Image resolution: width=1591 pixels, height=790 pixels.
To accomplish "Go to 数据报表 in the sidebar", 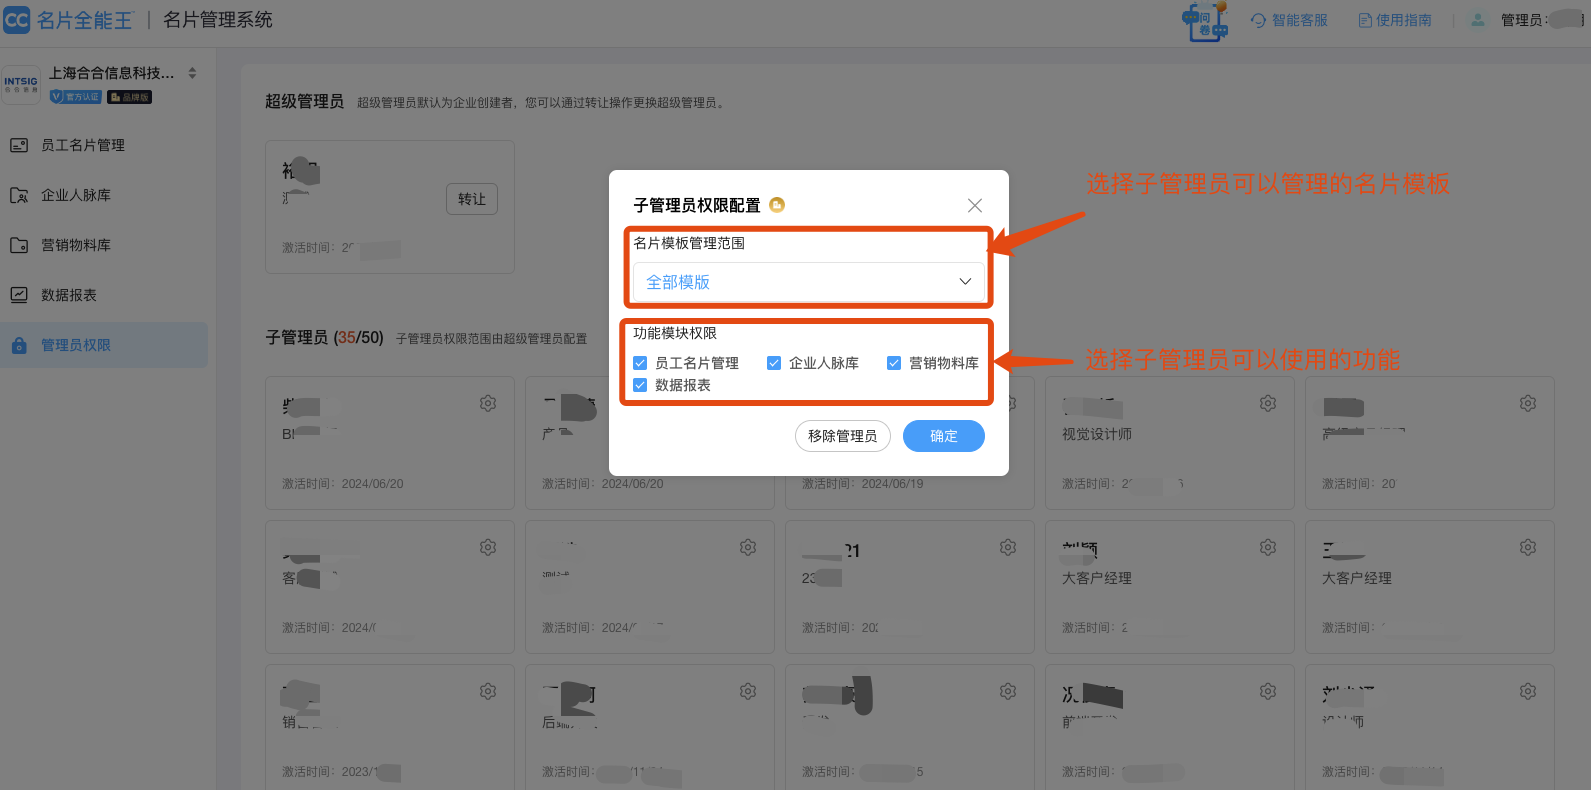I will [69, 295].
